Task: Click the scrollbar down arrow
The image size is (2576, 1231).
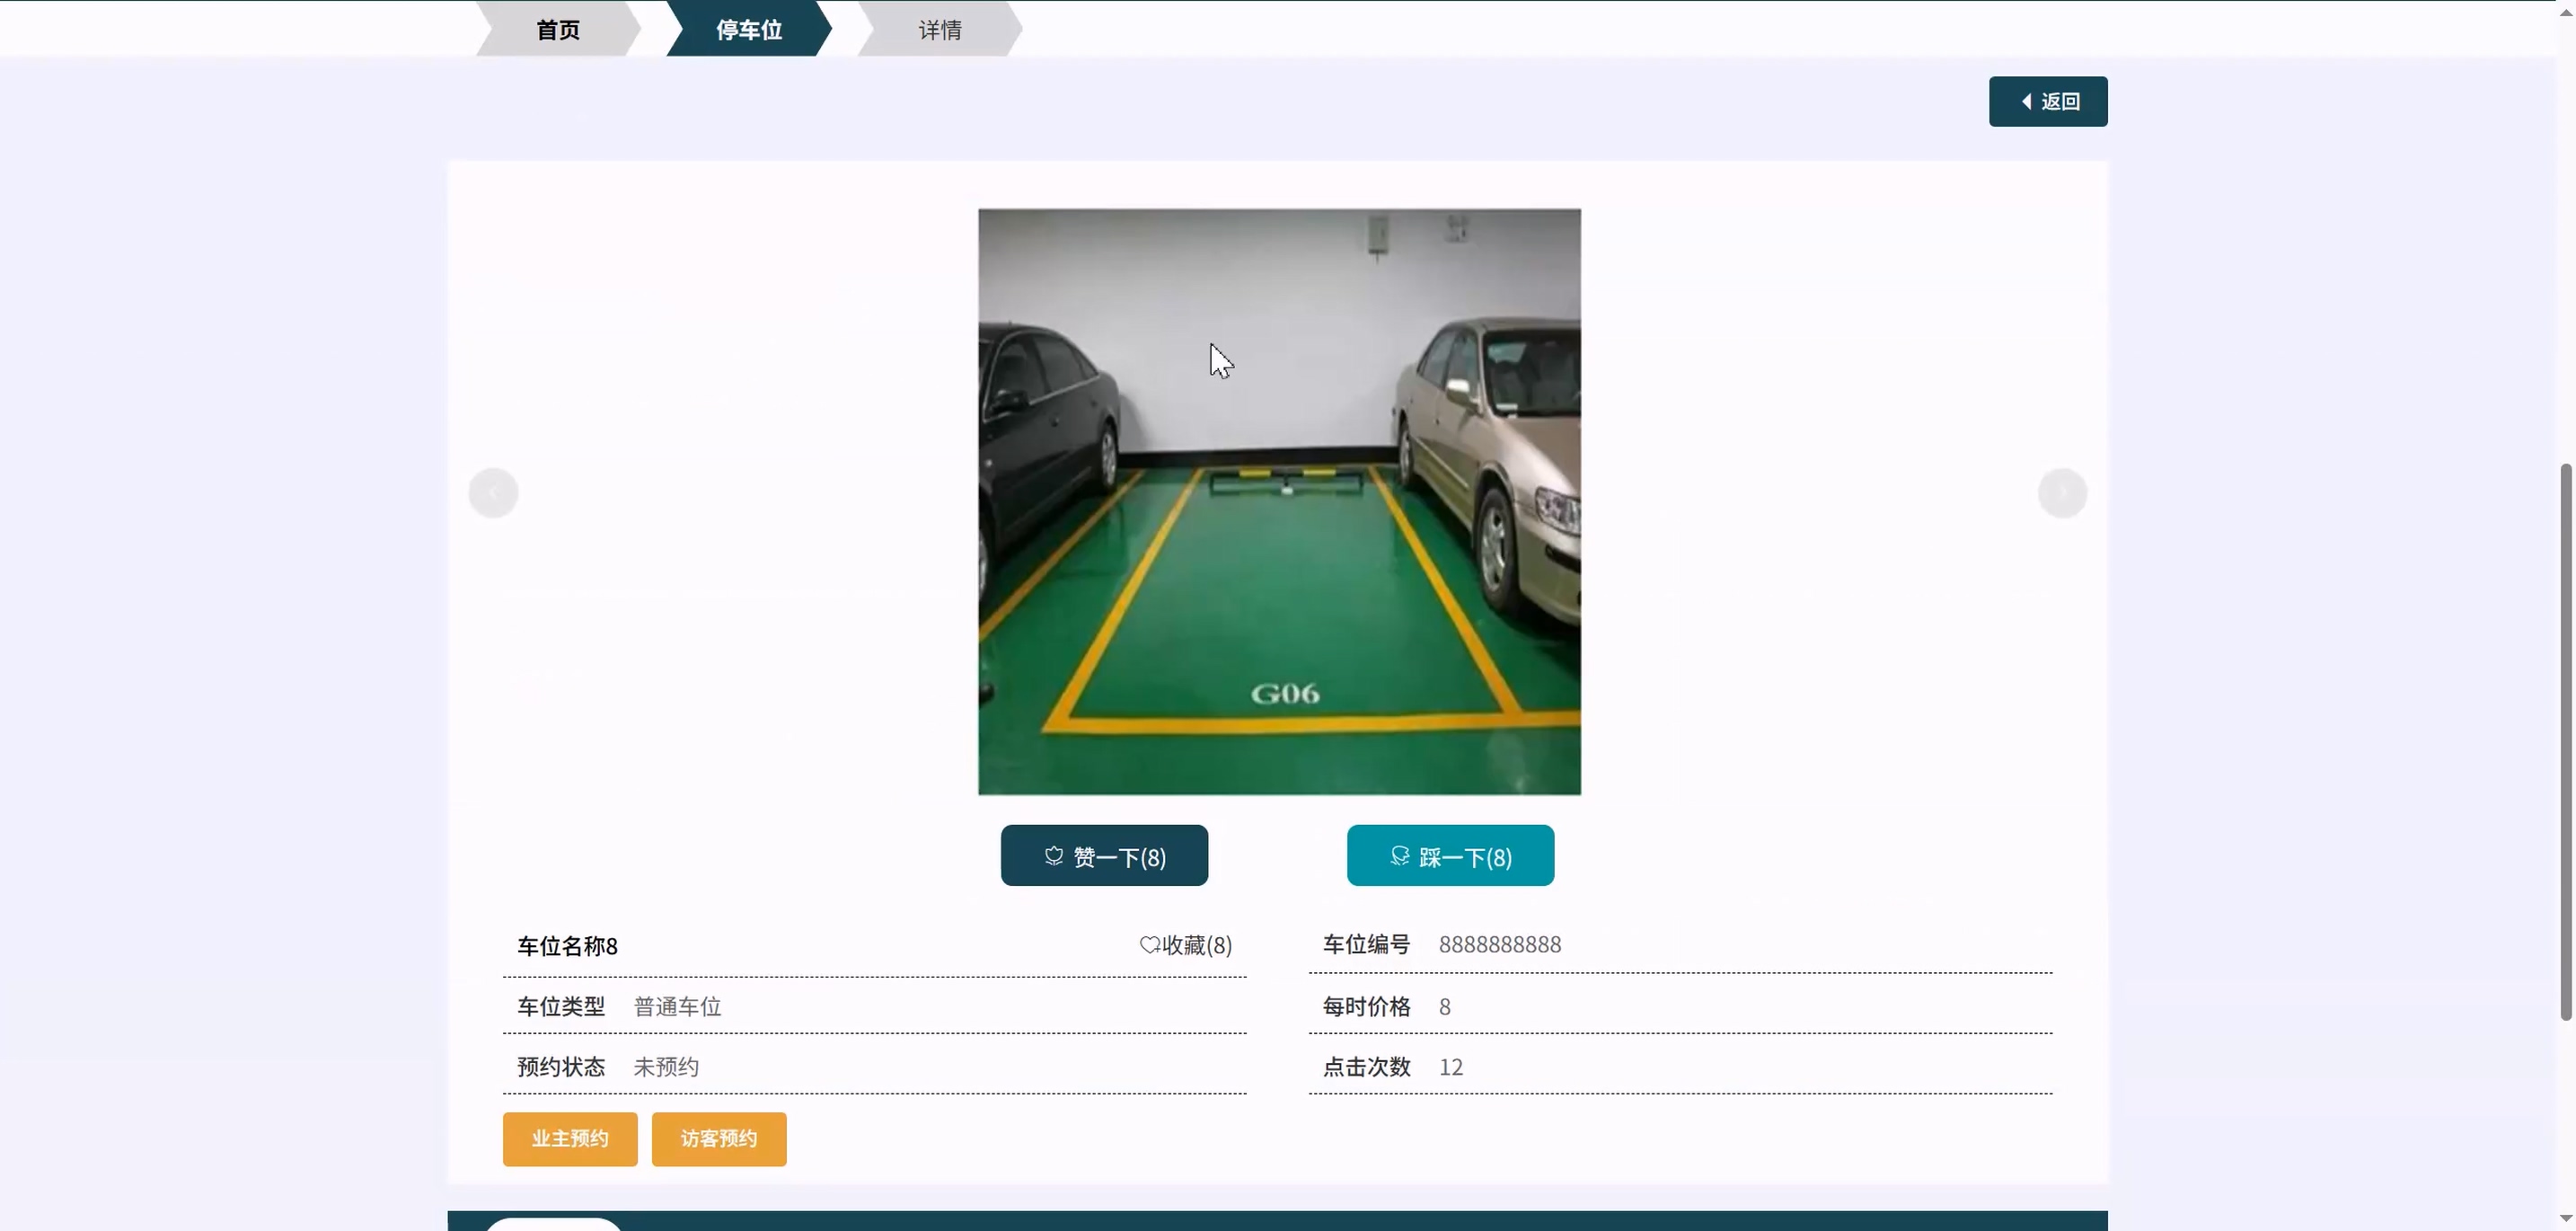Action: (x=2565, y=1220)
